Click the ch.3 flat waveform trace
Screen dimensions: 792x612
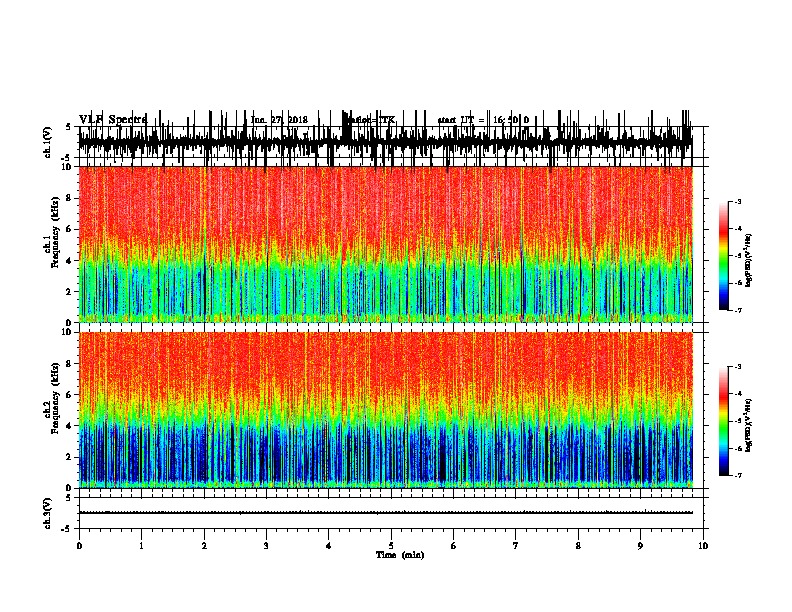[385, 513]
